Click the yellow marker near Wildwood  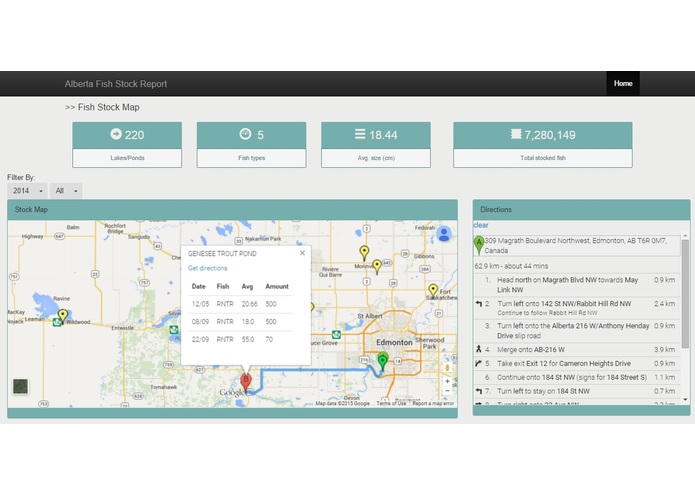point(63,316)
